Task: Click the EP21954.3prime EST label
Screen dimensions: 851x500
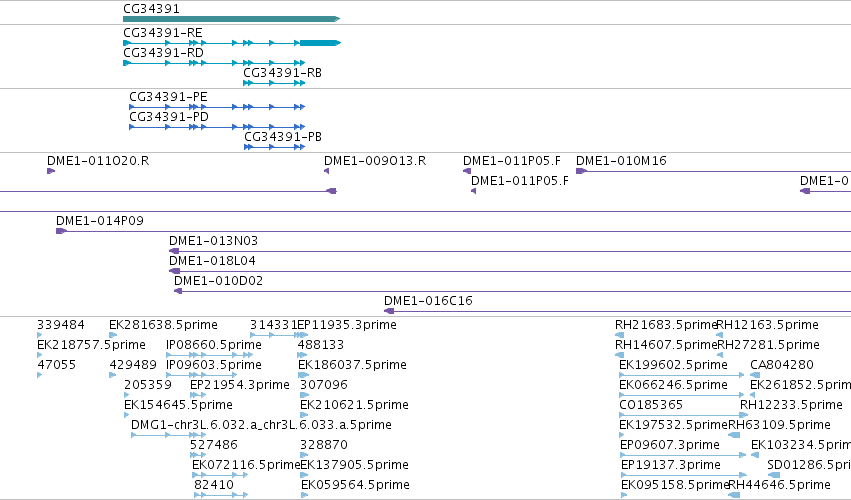Action: (240, 385)
